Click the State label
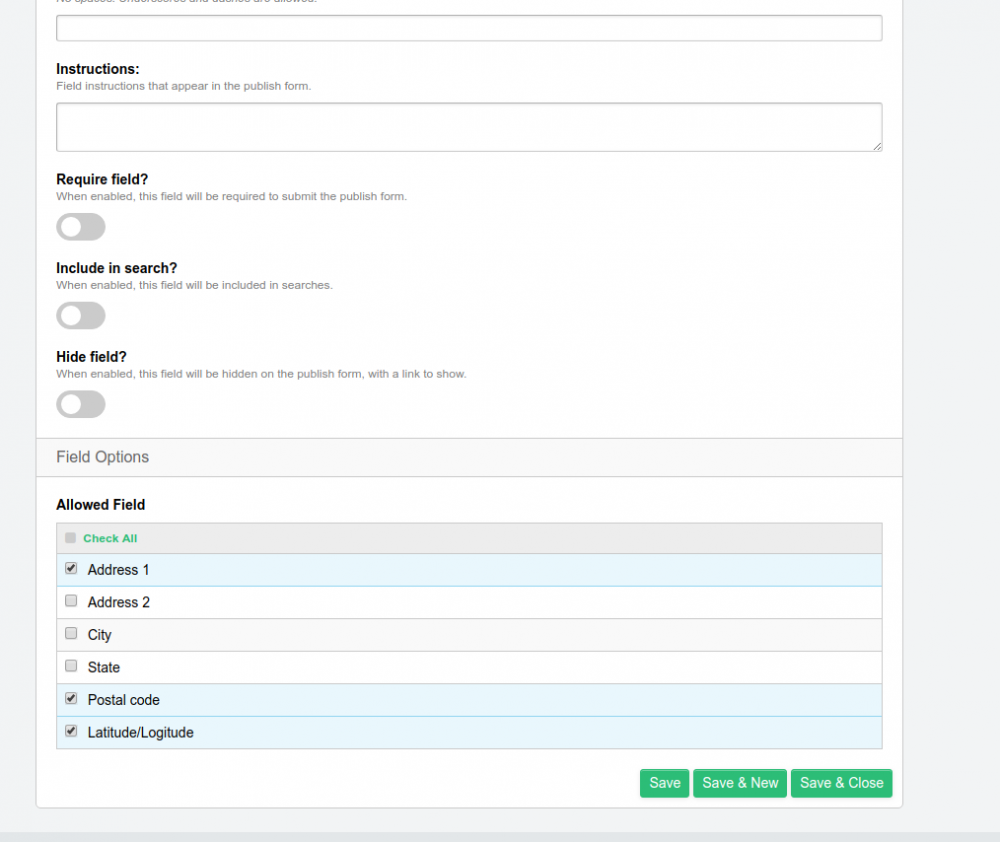Screen dimensions: 1000x842 click(x=104, y=667)
